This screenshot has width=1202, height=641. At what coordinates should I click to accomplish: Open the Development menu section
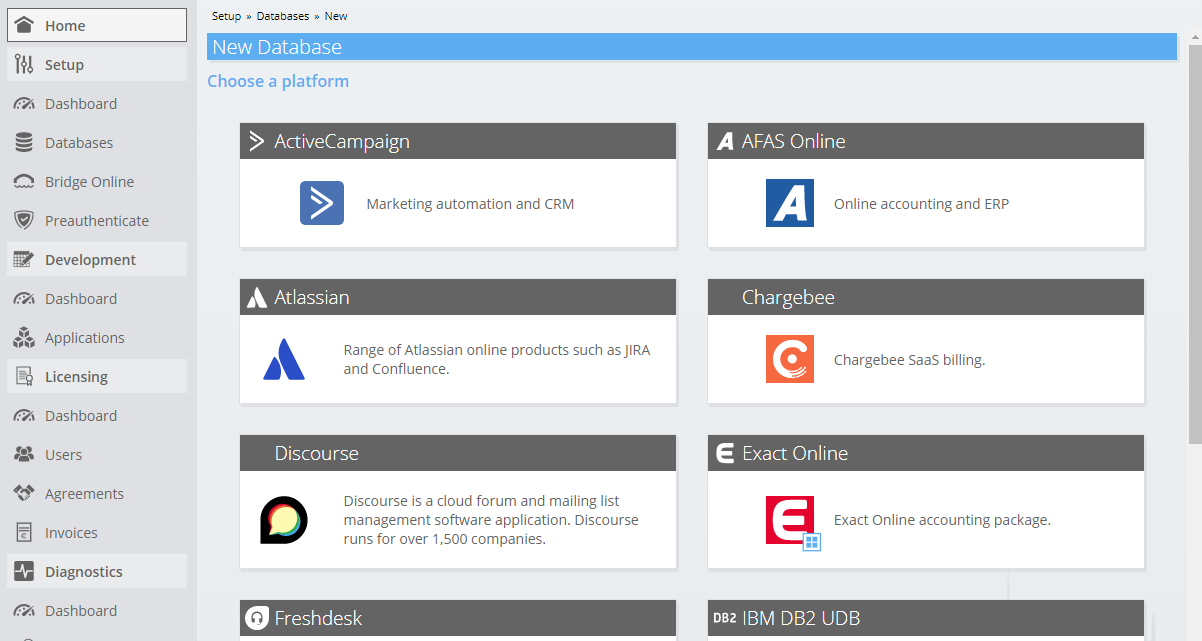coord(97,259)
